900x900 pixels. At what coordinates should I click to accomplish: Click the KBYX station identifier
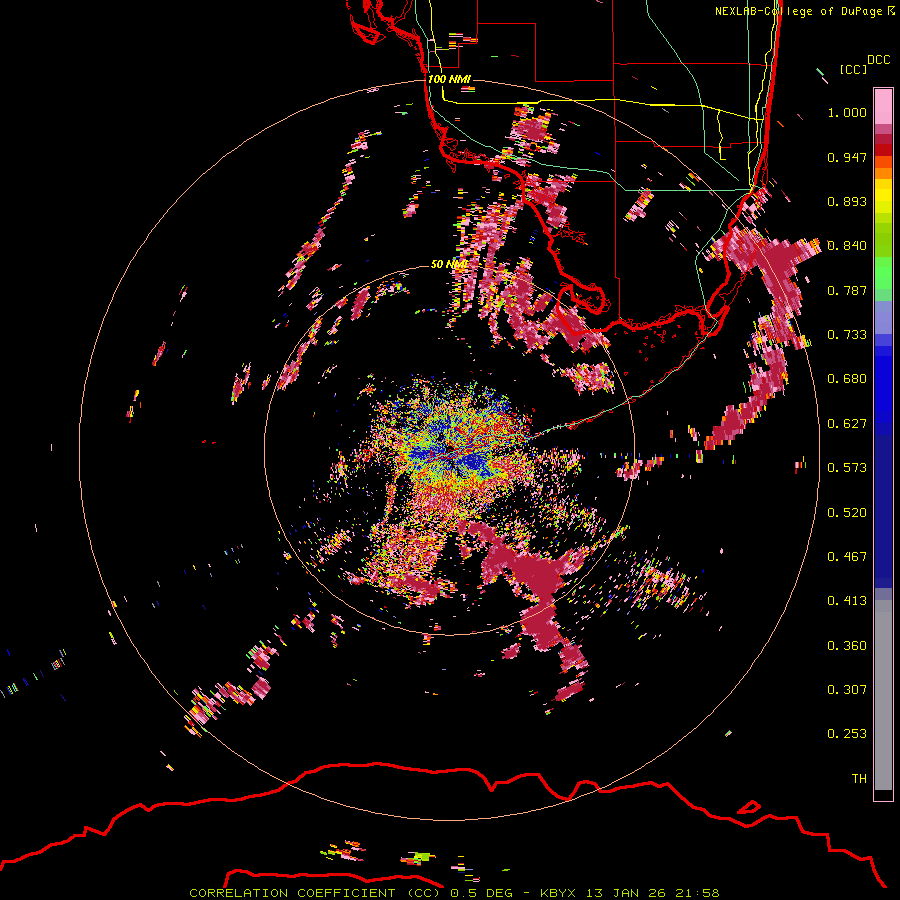point(560,893)
